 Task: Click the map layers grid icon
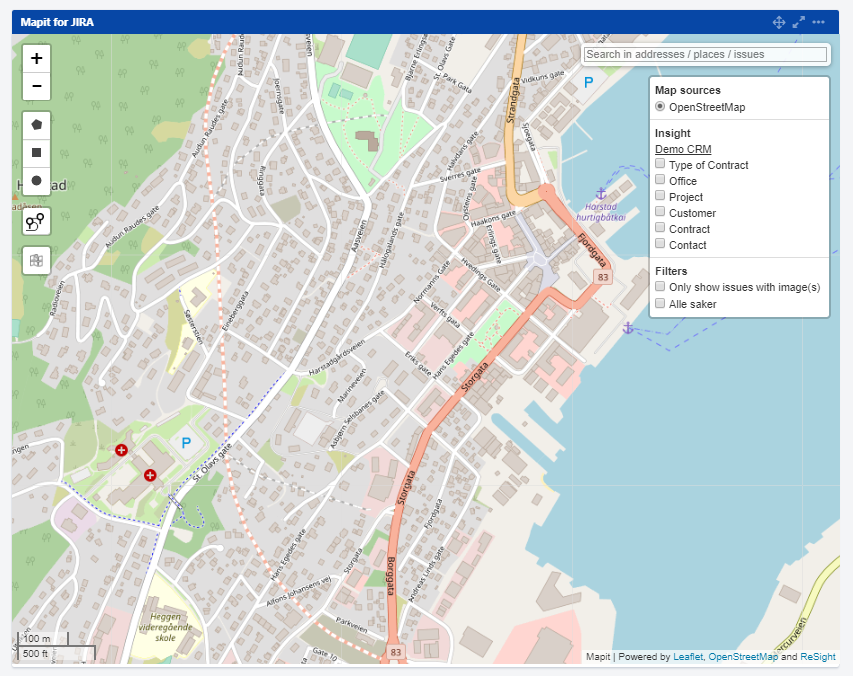point(37,261)
